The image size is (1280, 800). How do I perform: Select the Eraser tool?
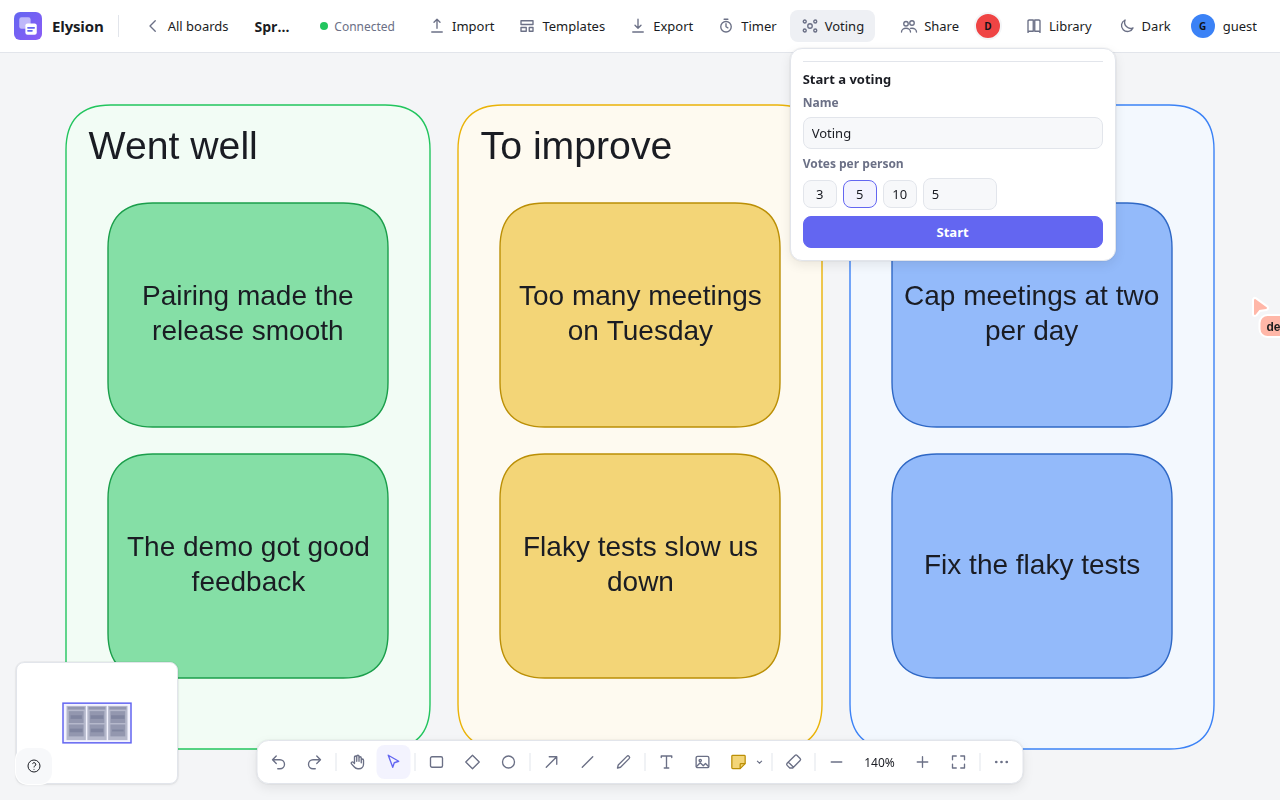click(793, 762)
